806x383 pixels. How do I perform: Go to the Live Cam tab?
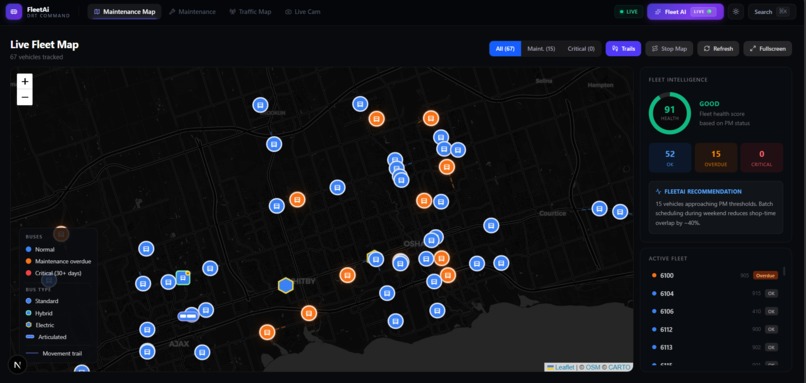pyautogui.click(x=303, y=12)
